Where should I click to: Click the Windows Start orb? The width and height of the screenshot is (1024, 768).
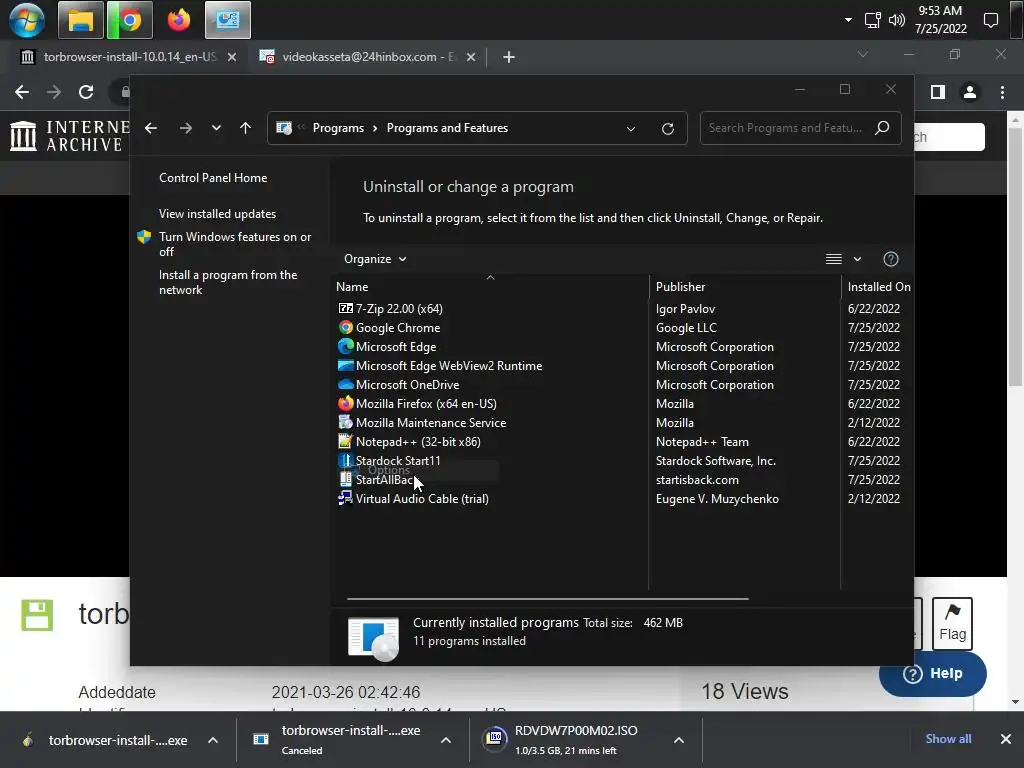27,20
